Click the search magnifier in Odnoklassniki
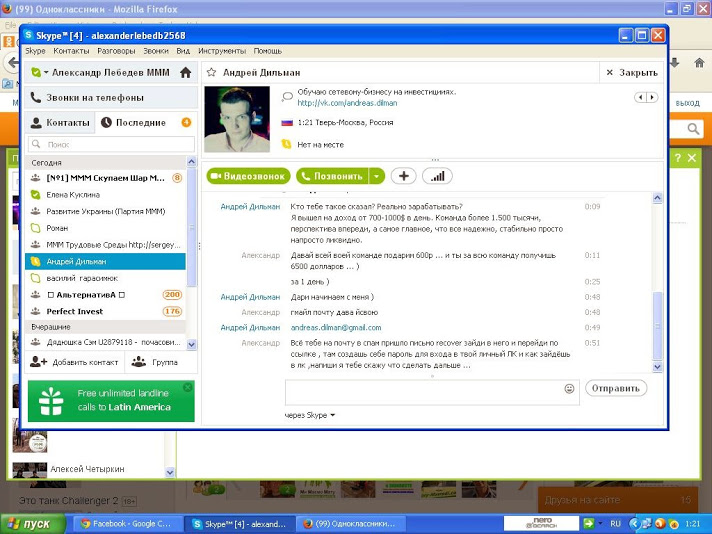712x534 pixels. point(693,129)
